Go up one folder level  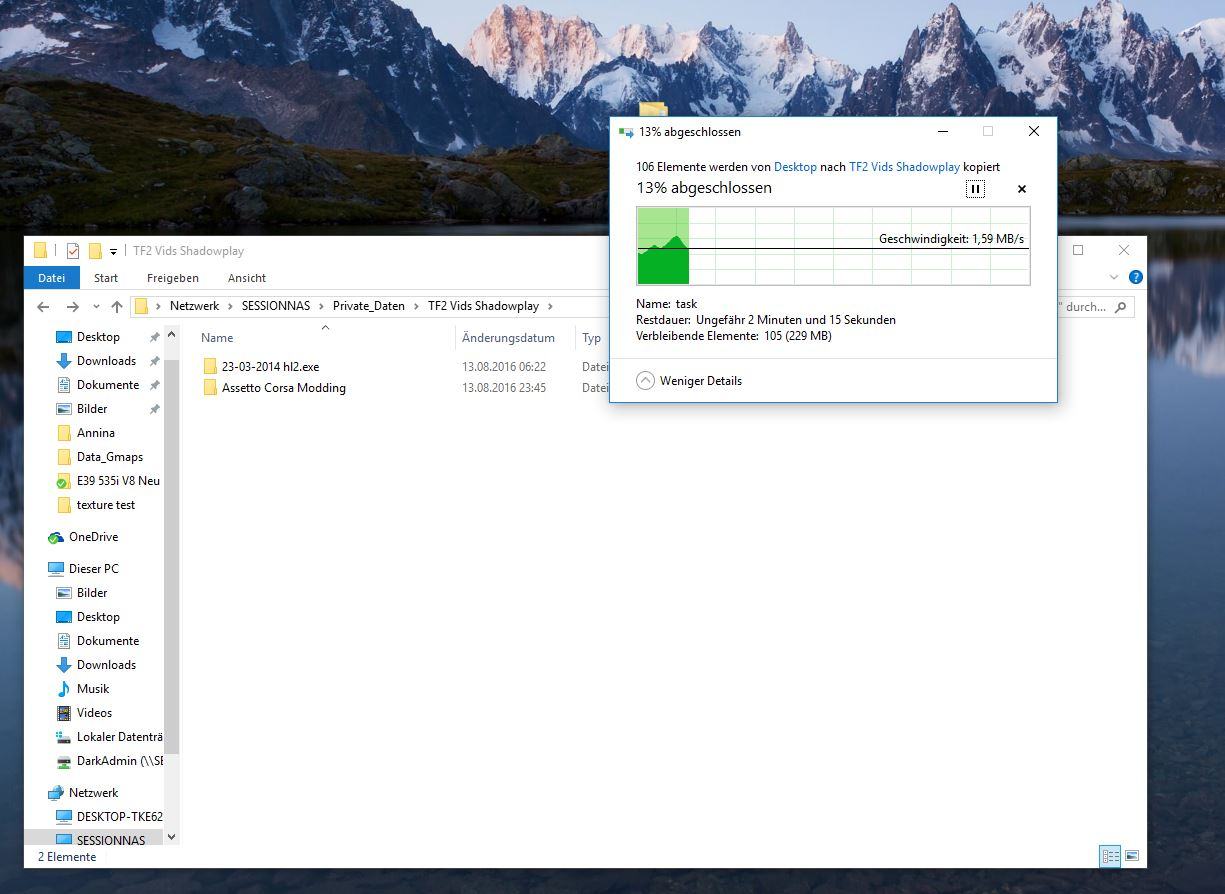[117, 307]
